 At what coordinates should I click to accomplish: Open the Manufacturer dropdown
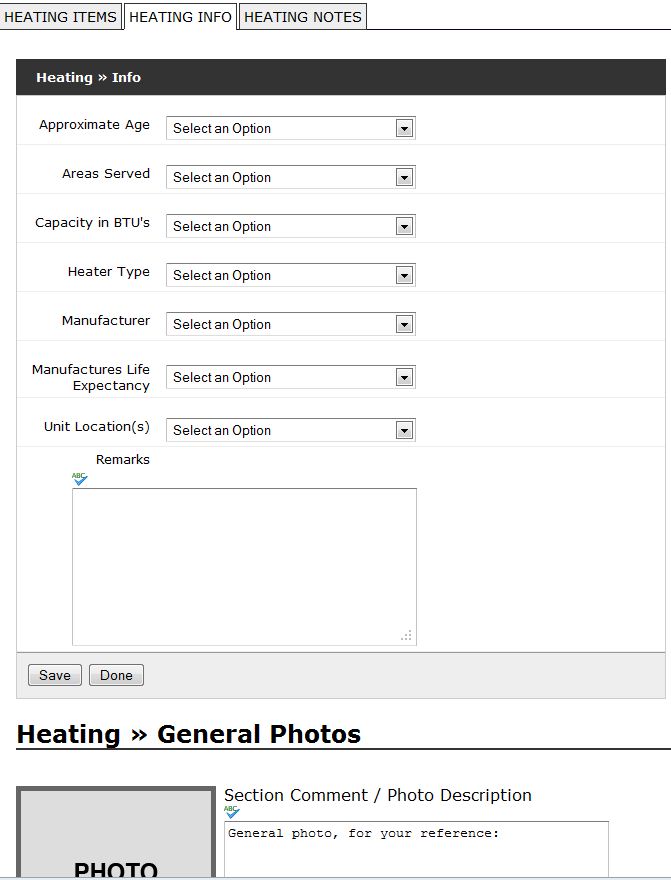(291, 324)
